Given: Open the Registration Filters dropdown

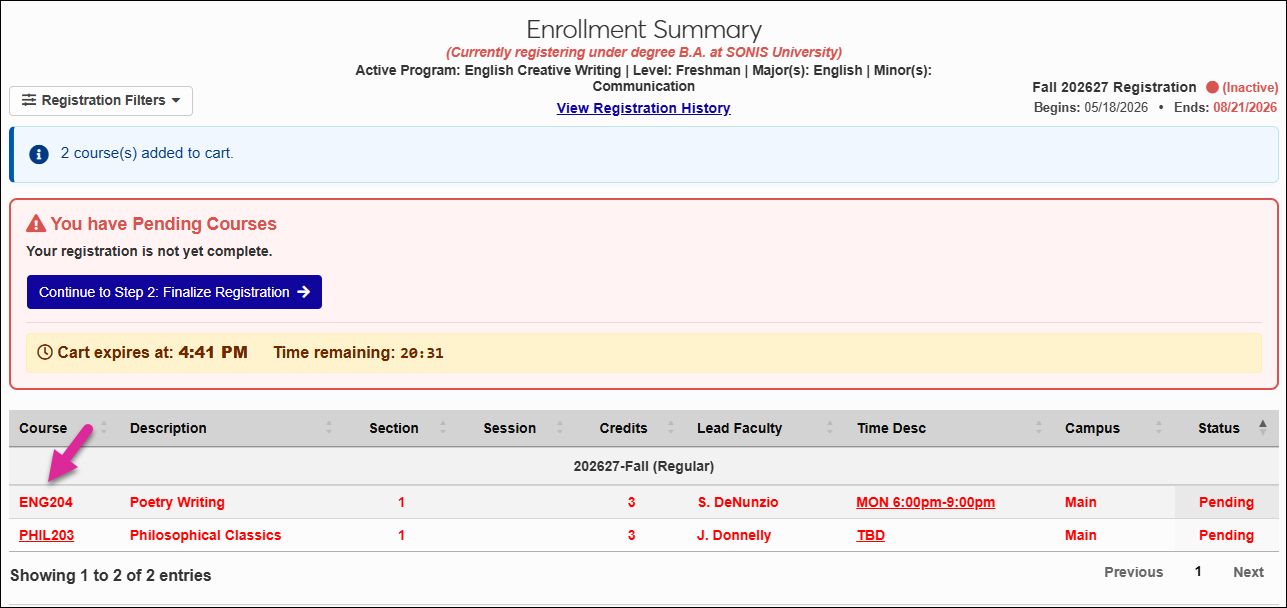Looking at the screenshot, I should point(101,100).
